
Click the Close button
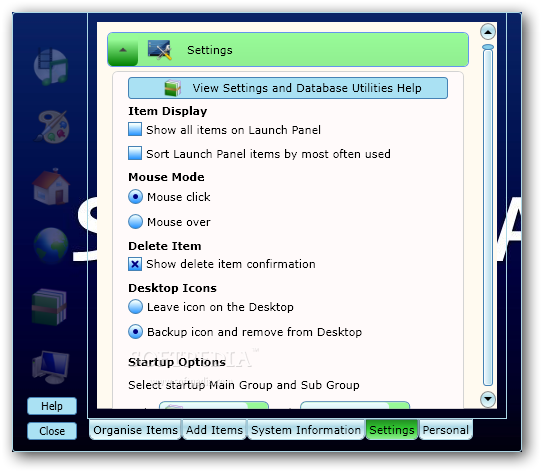(x=52, y=431)
